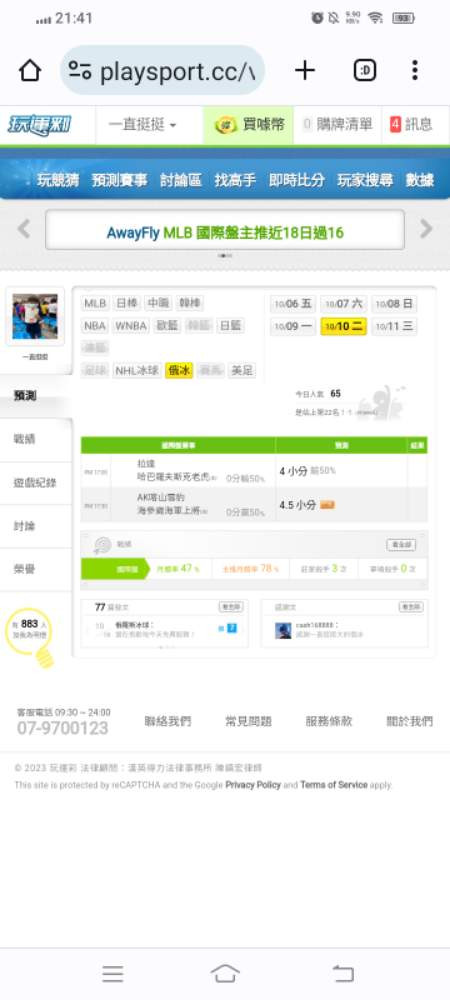450x1000 pixels.
Task: Open the 訊息 notifications link
Action: pyautogui.click(x=410, y=125)
